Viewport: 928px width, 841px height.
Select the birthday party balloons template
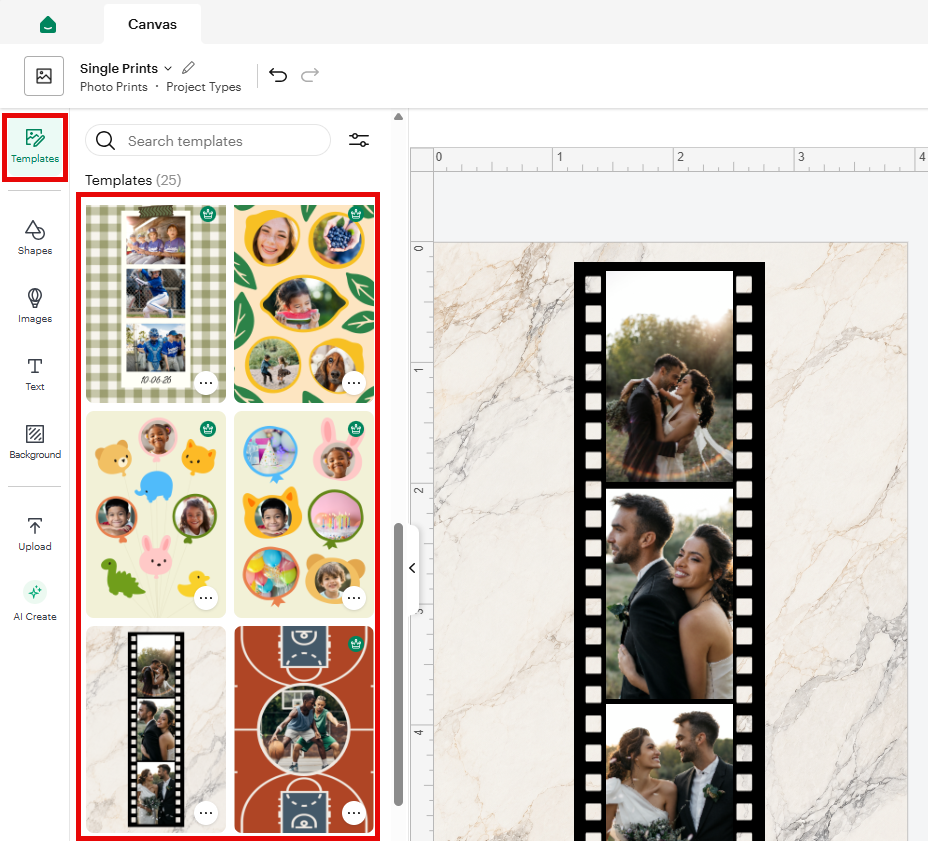coord(304,514)
